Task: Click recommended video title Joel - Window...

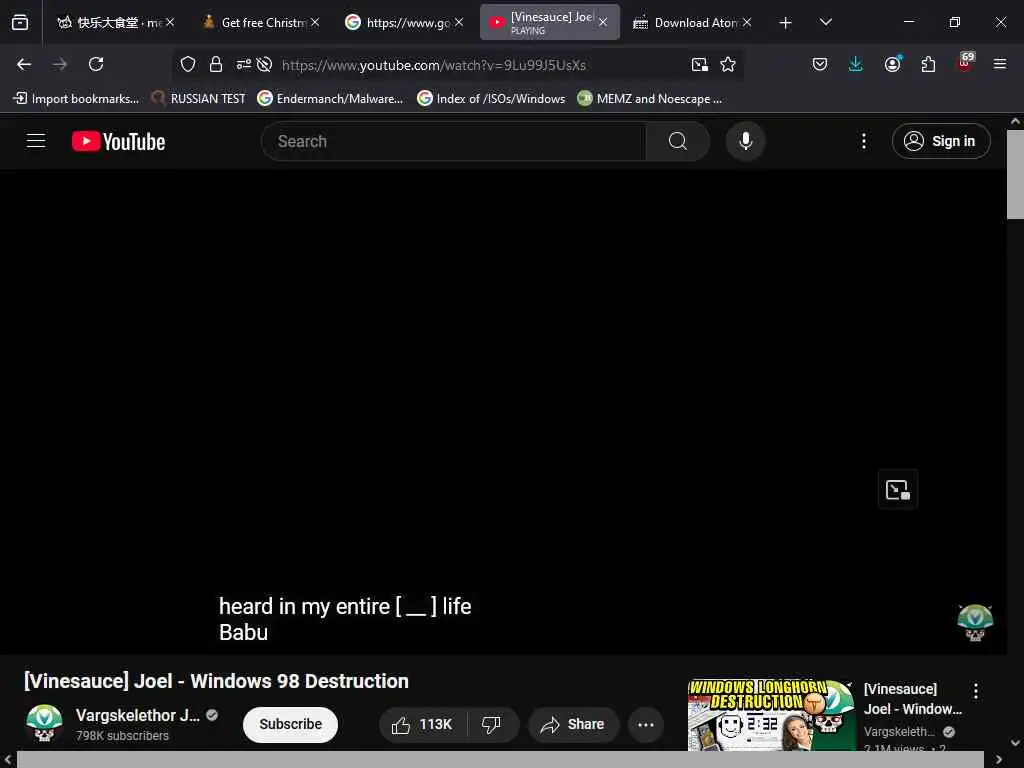Action: point(912,699)
